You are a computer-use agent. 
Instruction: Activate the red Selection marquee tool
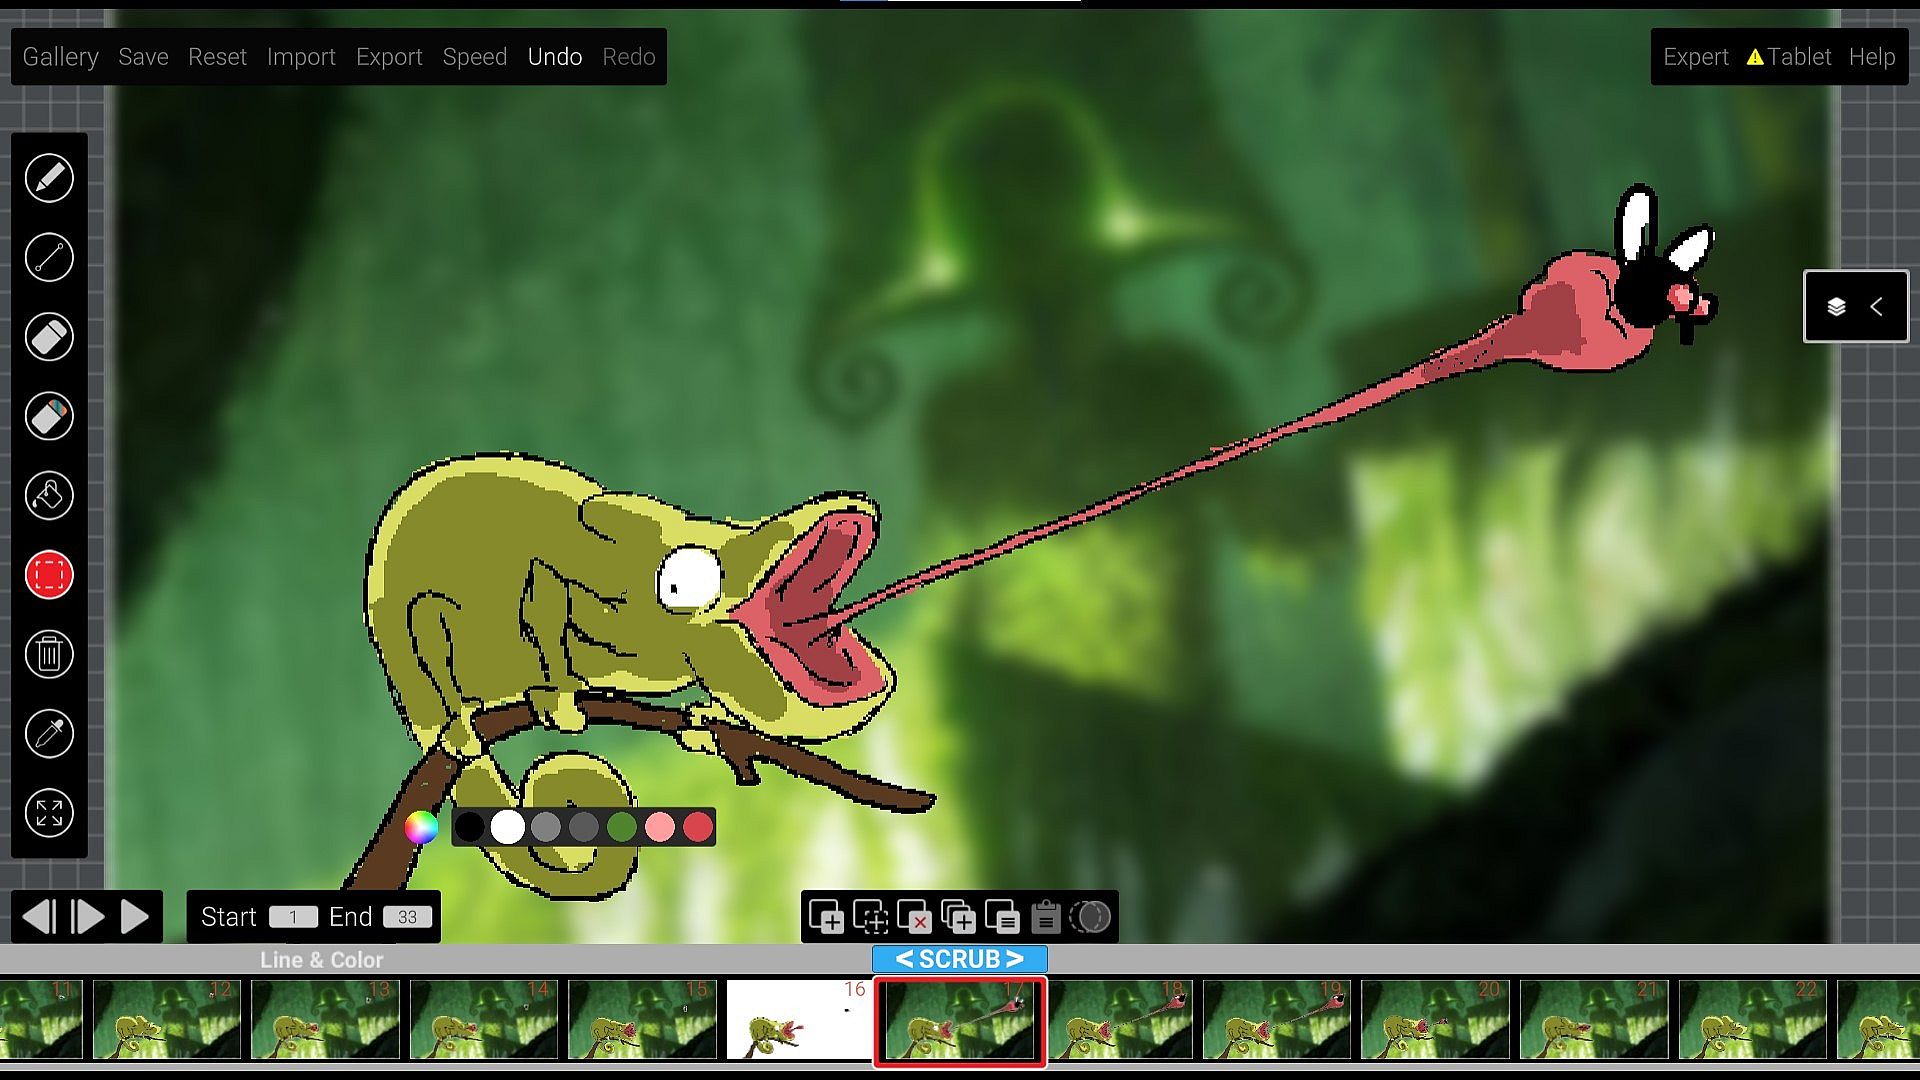[49, 575]
